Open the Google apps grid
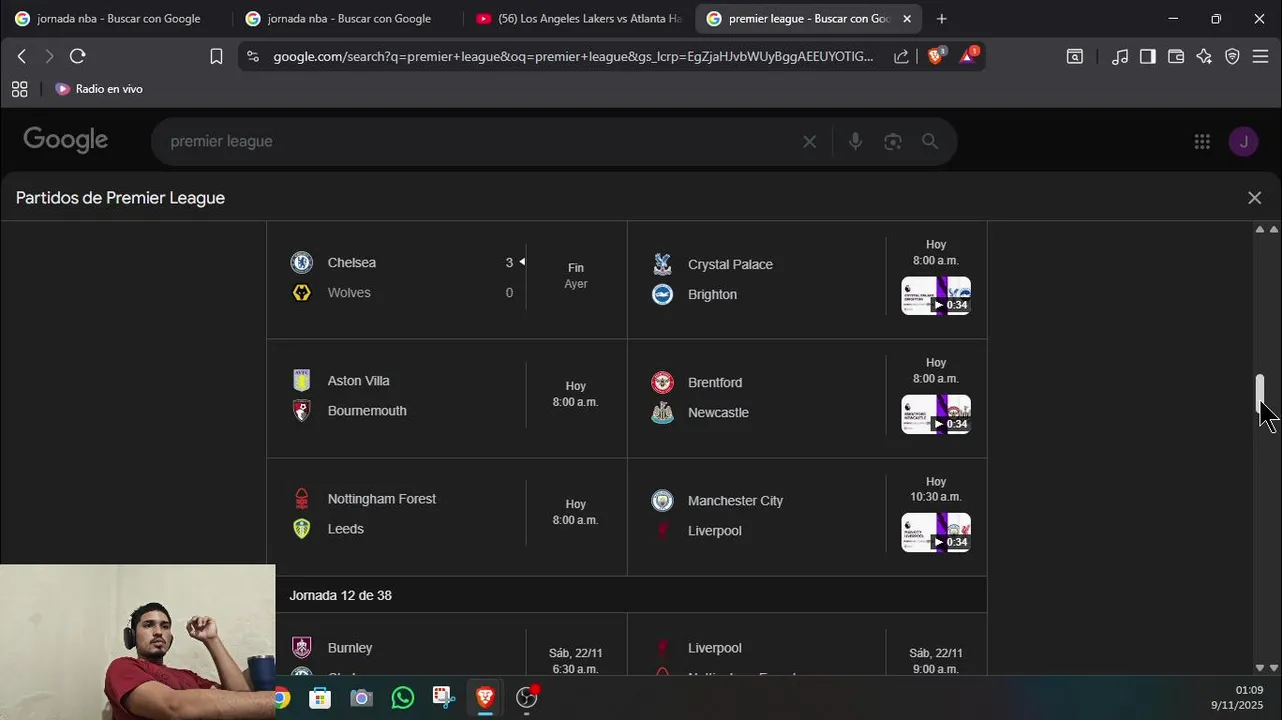The height and width of the screenshot is (720, 1282). point(1202,142)
